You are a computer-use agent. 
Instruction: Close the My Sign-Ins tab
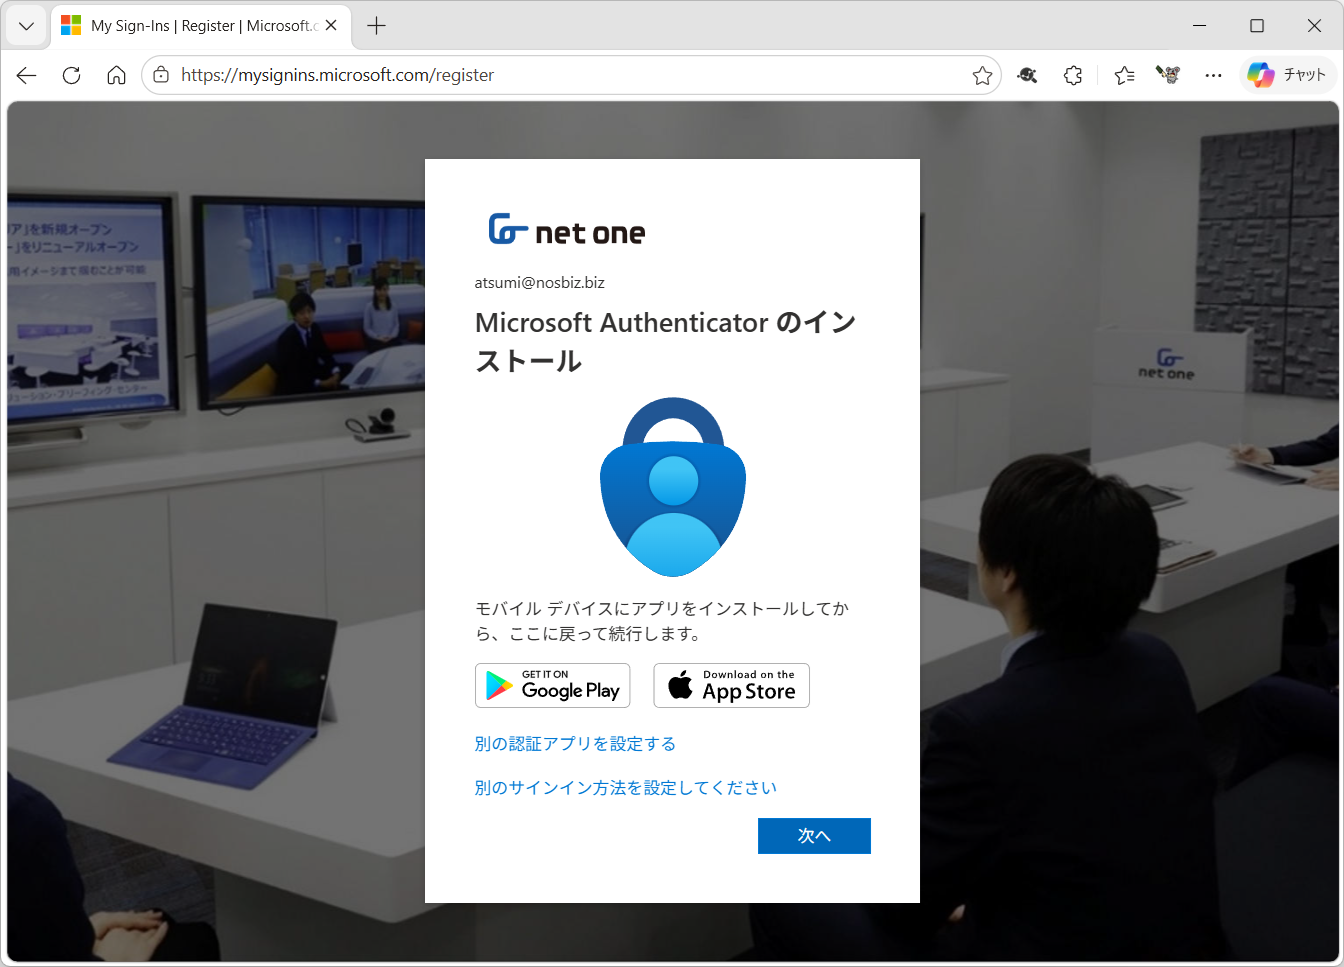click(331, 26)
